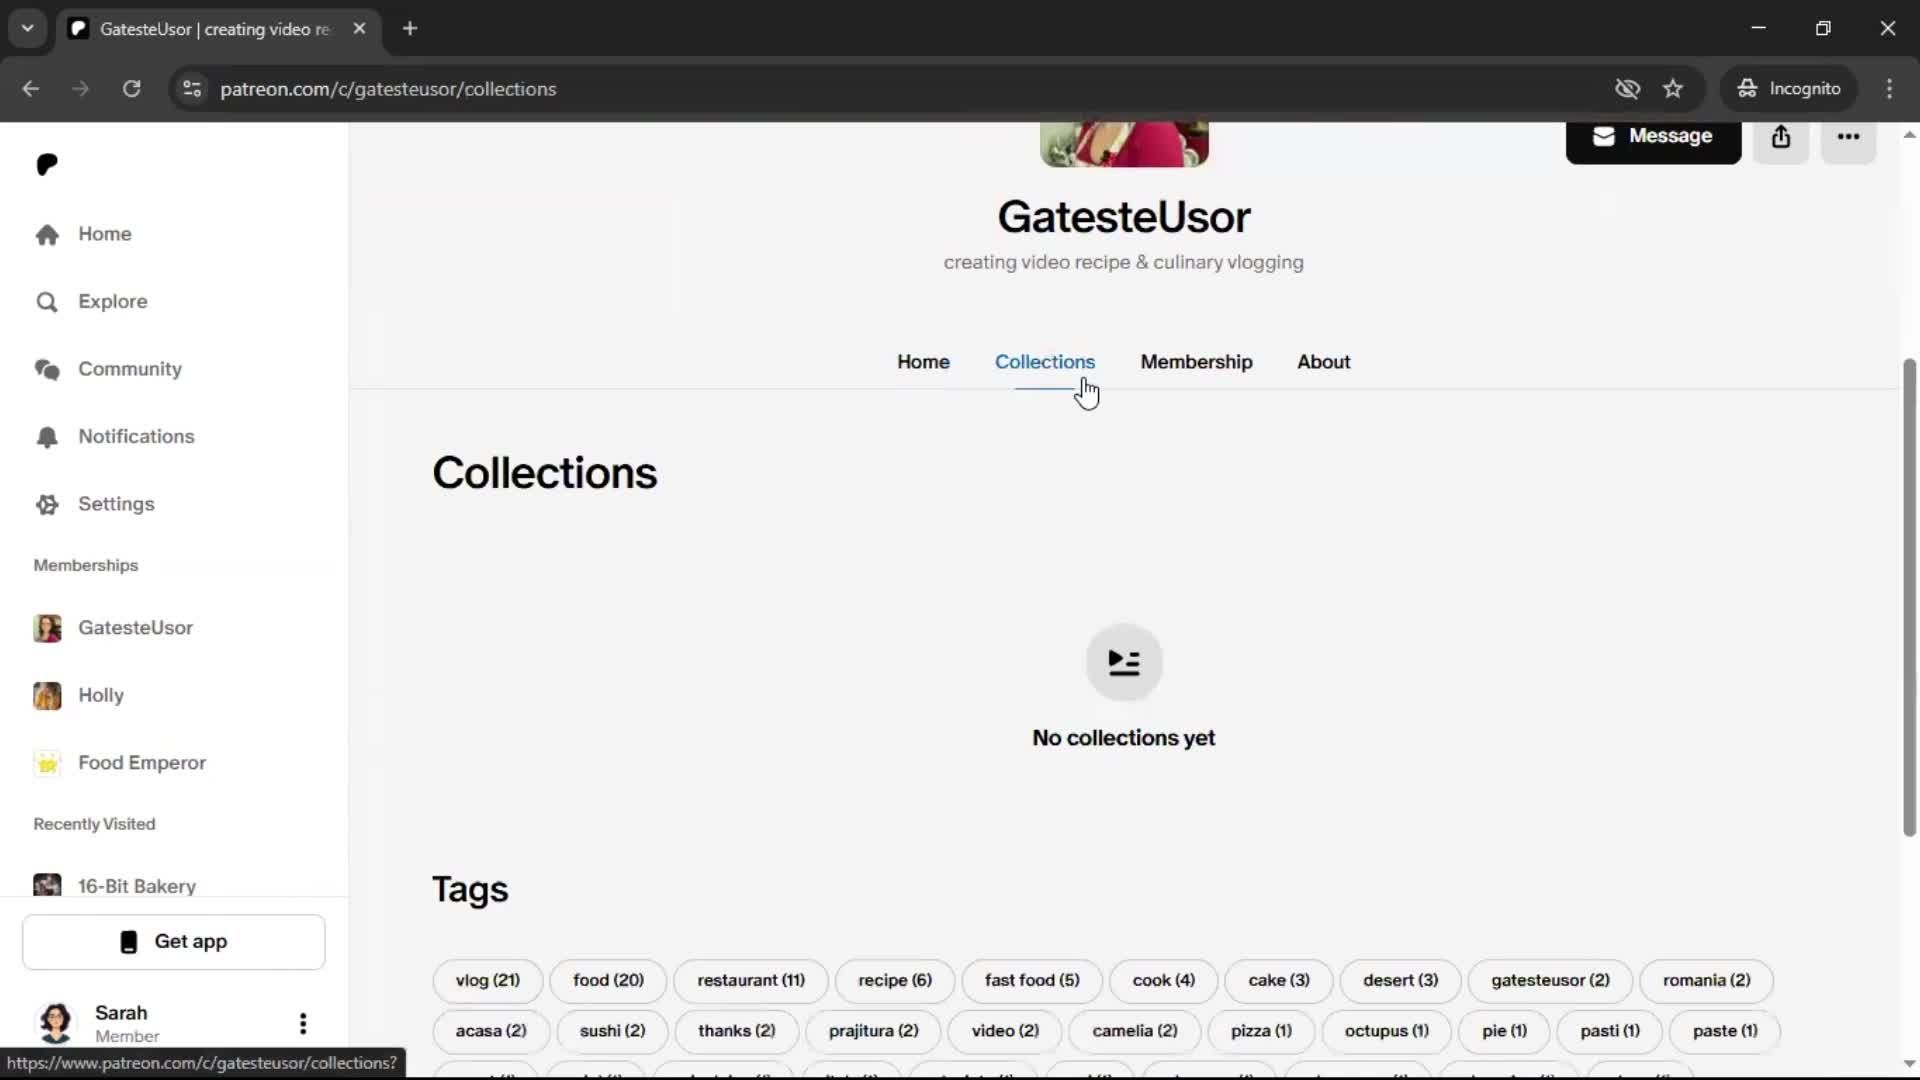View site information icon in address bar

[x=191, y=89]
